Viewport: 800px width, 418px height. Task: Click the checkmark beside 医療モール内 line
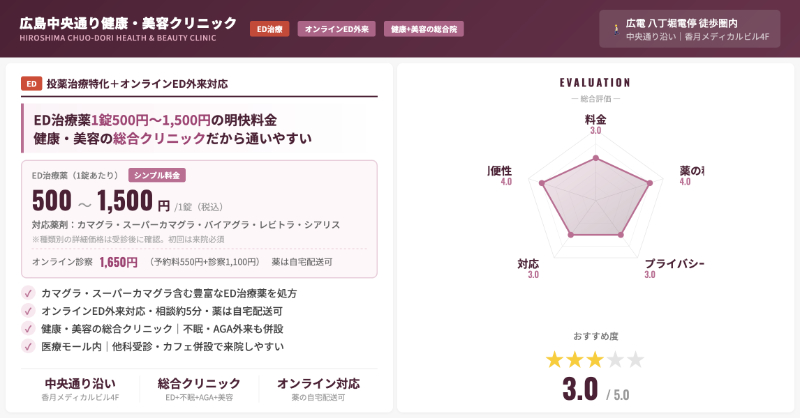(28, 346)
